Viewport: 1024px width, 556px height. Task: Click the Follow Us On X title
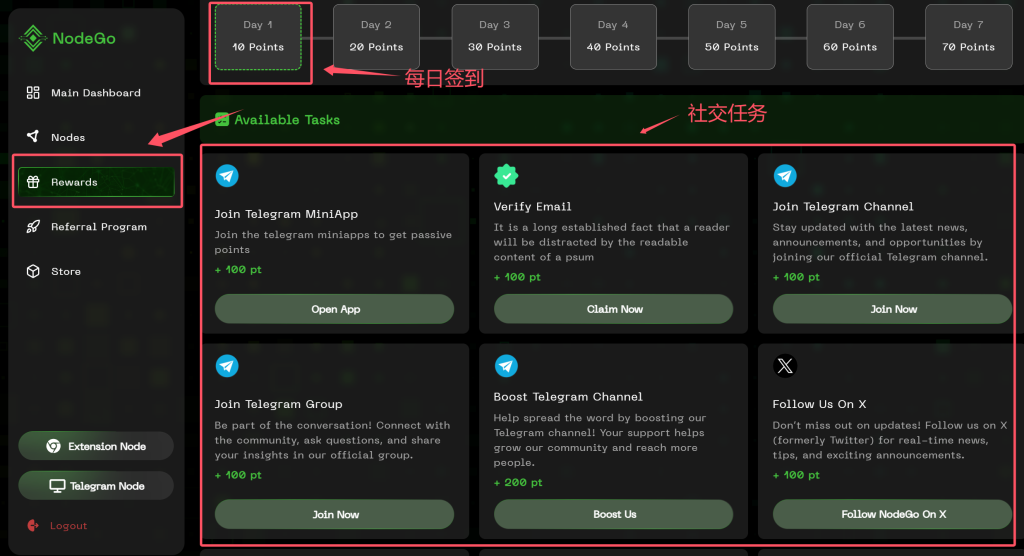pyautogui.click(x=819, y=404)
